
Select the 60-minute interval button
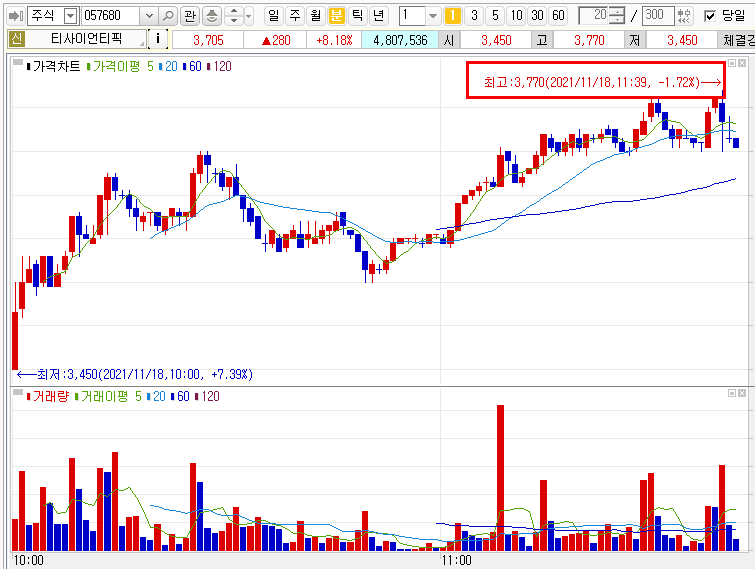pyautogui.click(x=558, y=16)
